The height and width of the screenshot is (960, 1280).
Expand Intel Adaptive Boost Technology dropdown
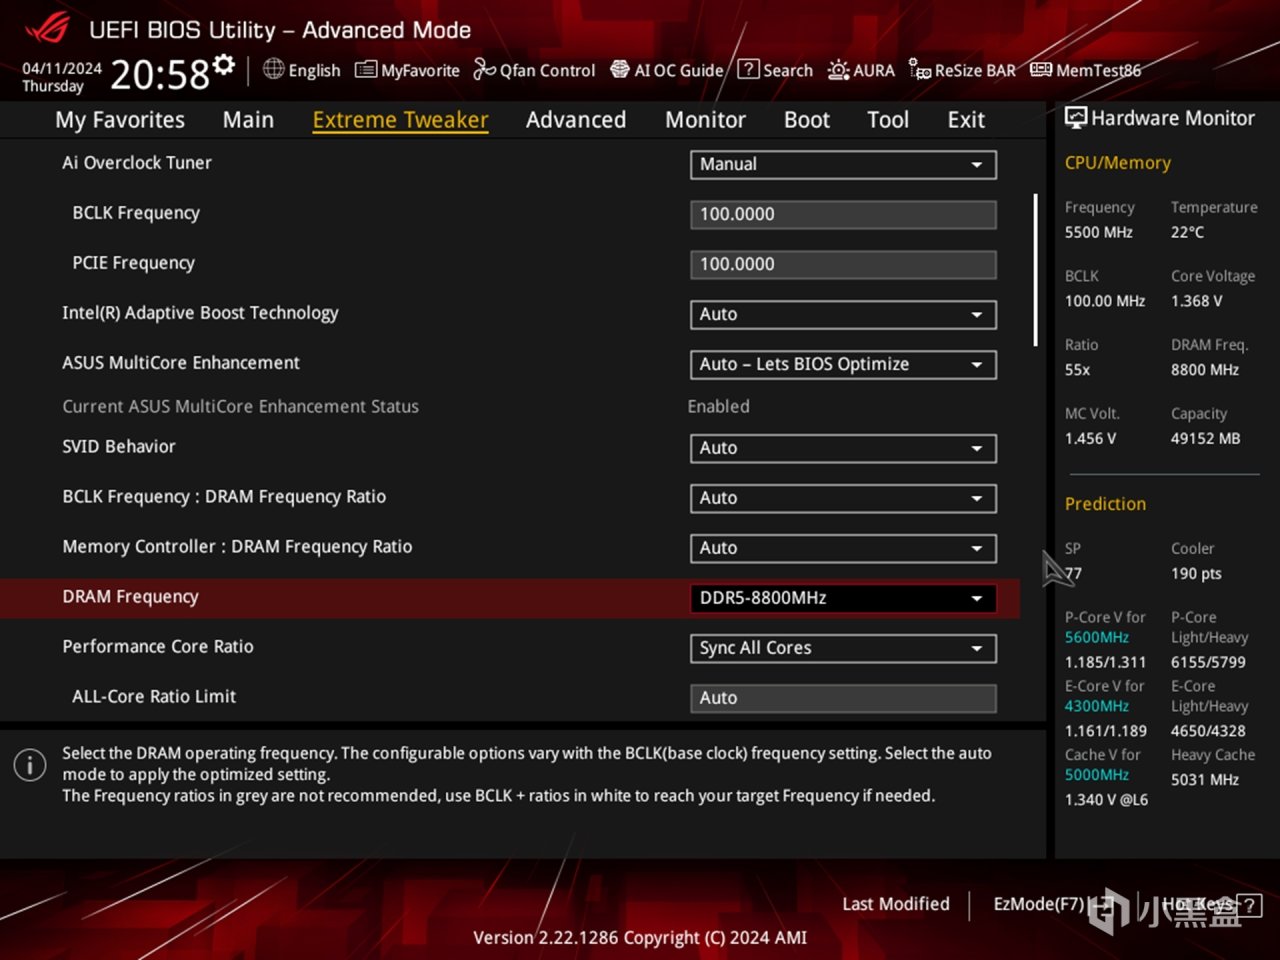pyautogui.click(x=843, y=314)
